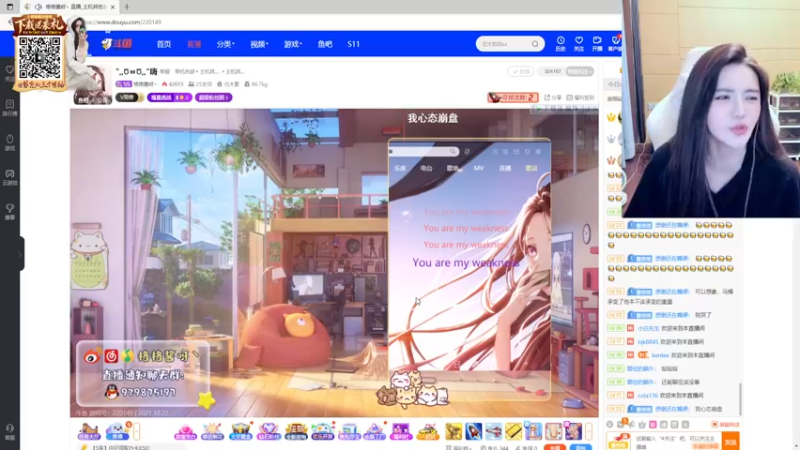Viewport: 800px width, 450px height.
Task: Select 直播 in navigation bar
Action: click(x=194, y=44)
